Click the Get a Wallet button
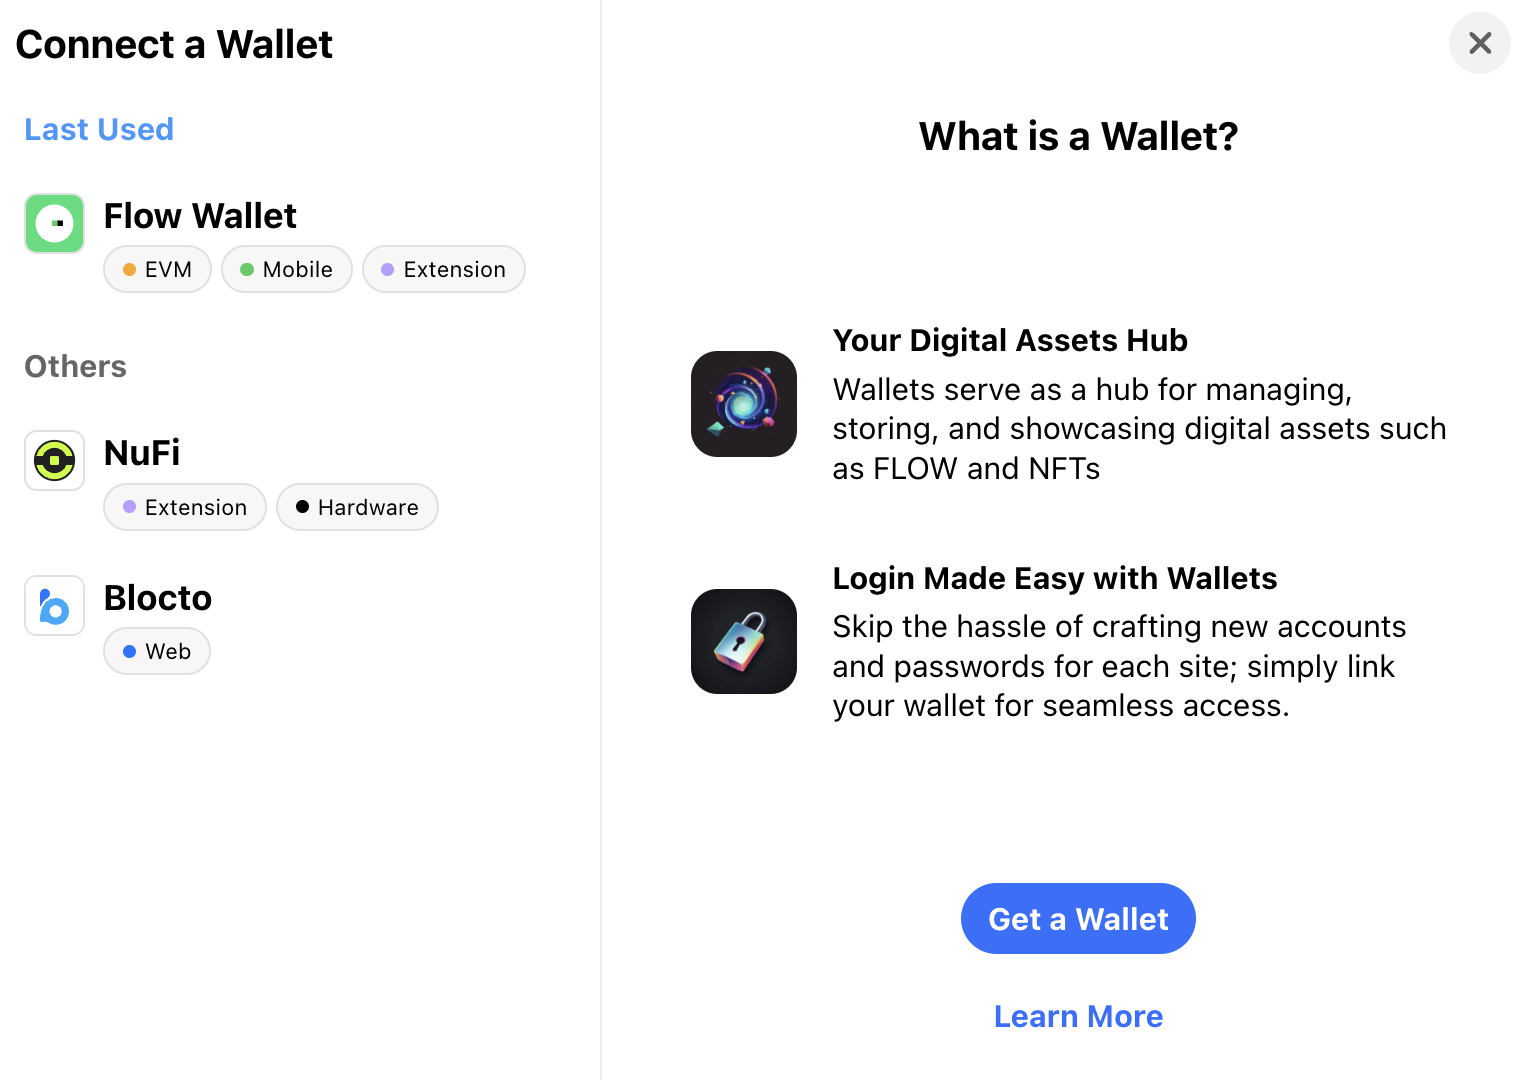This screenshot has width=1520, height=1080. [x=1078, y=918]
